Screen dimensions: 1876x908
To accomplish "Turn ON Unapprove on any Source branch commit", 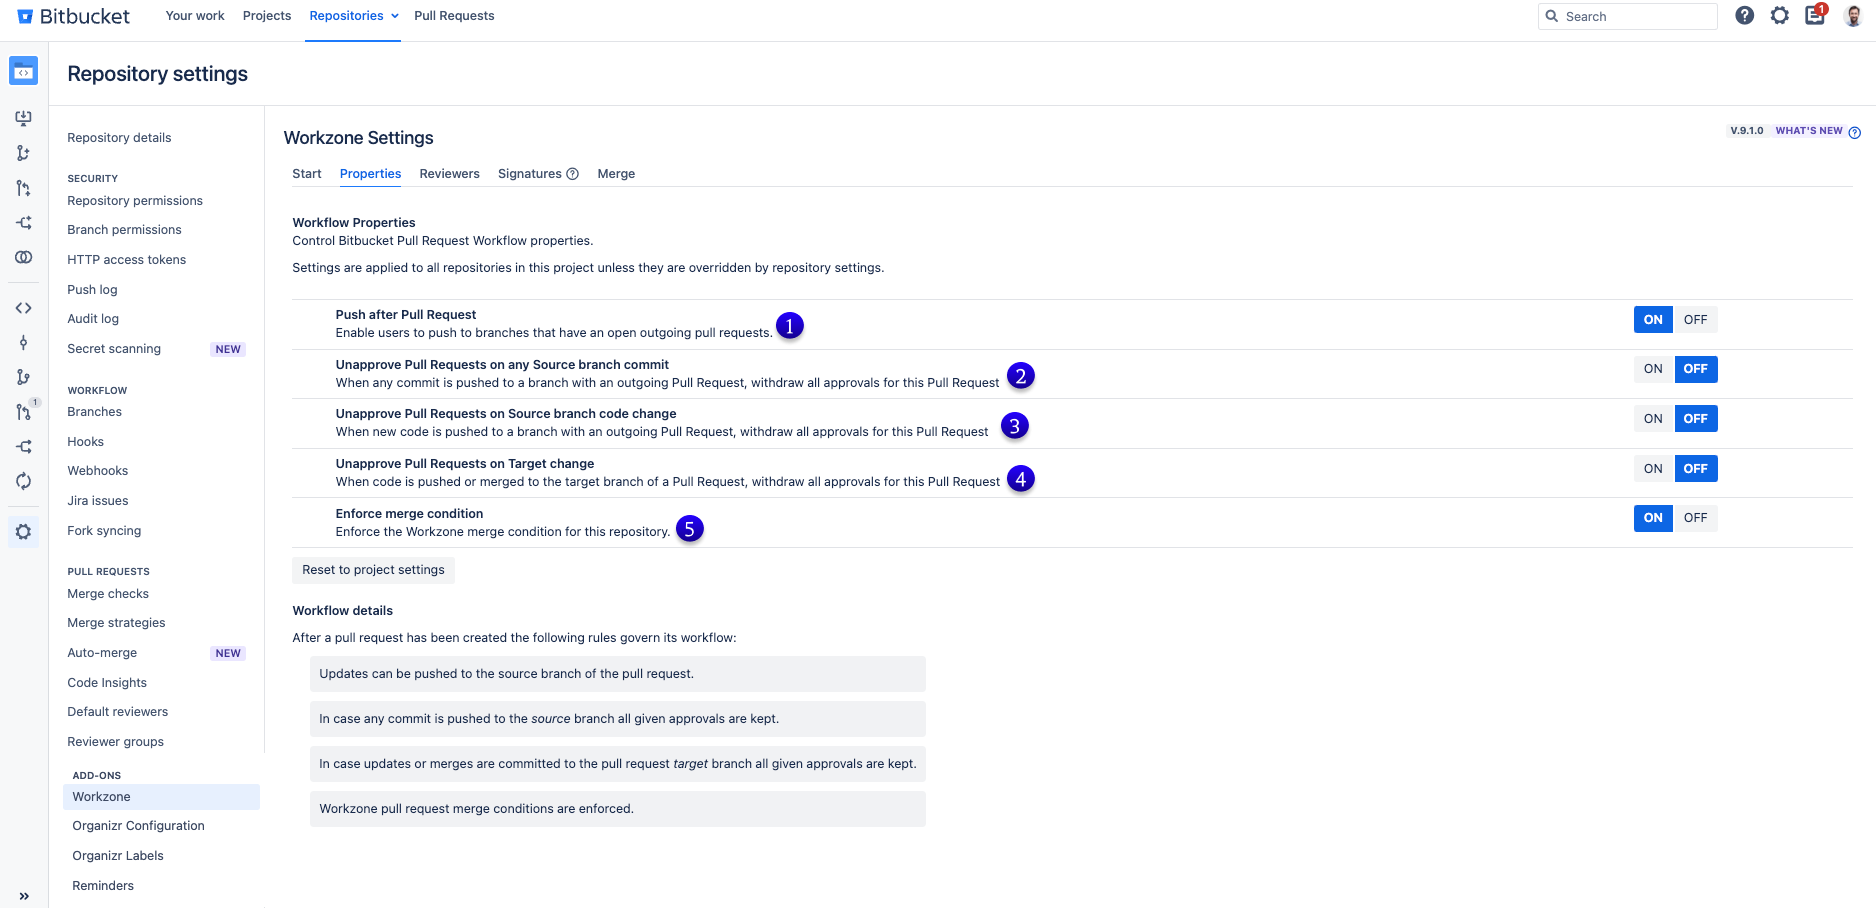I will coord(1653,369).
